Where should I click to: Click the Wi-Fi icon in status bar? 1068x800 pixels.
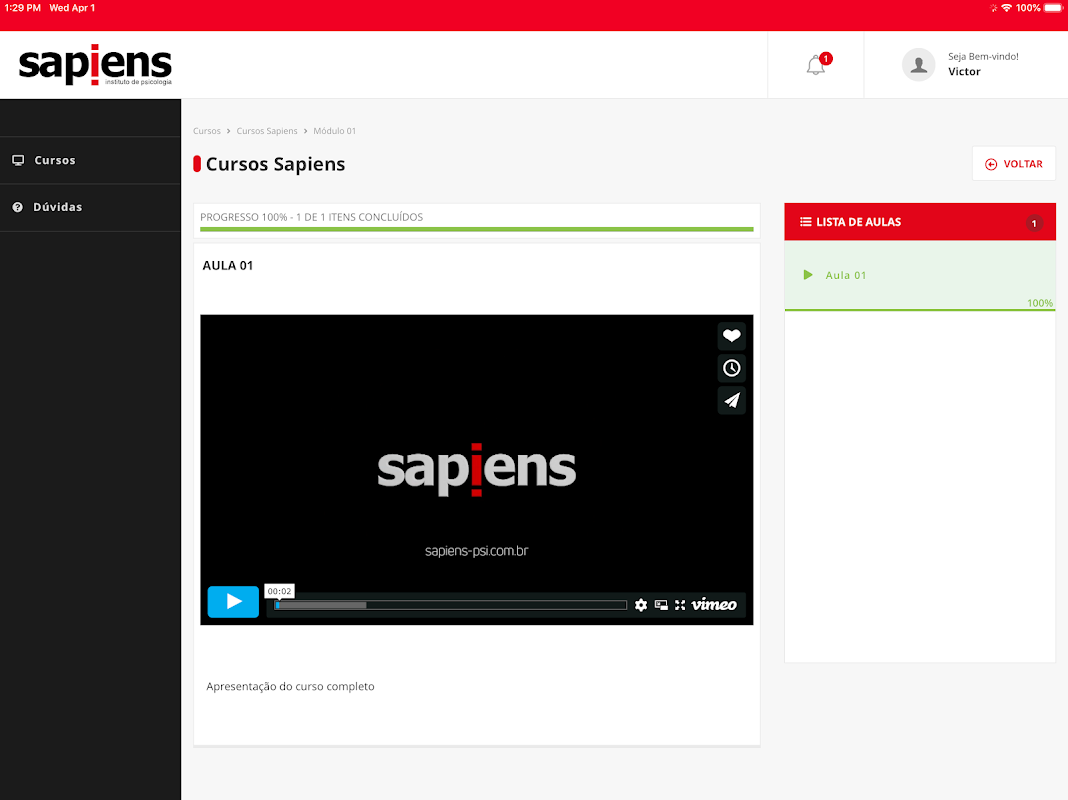[x=1006, y=8]
